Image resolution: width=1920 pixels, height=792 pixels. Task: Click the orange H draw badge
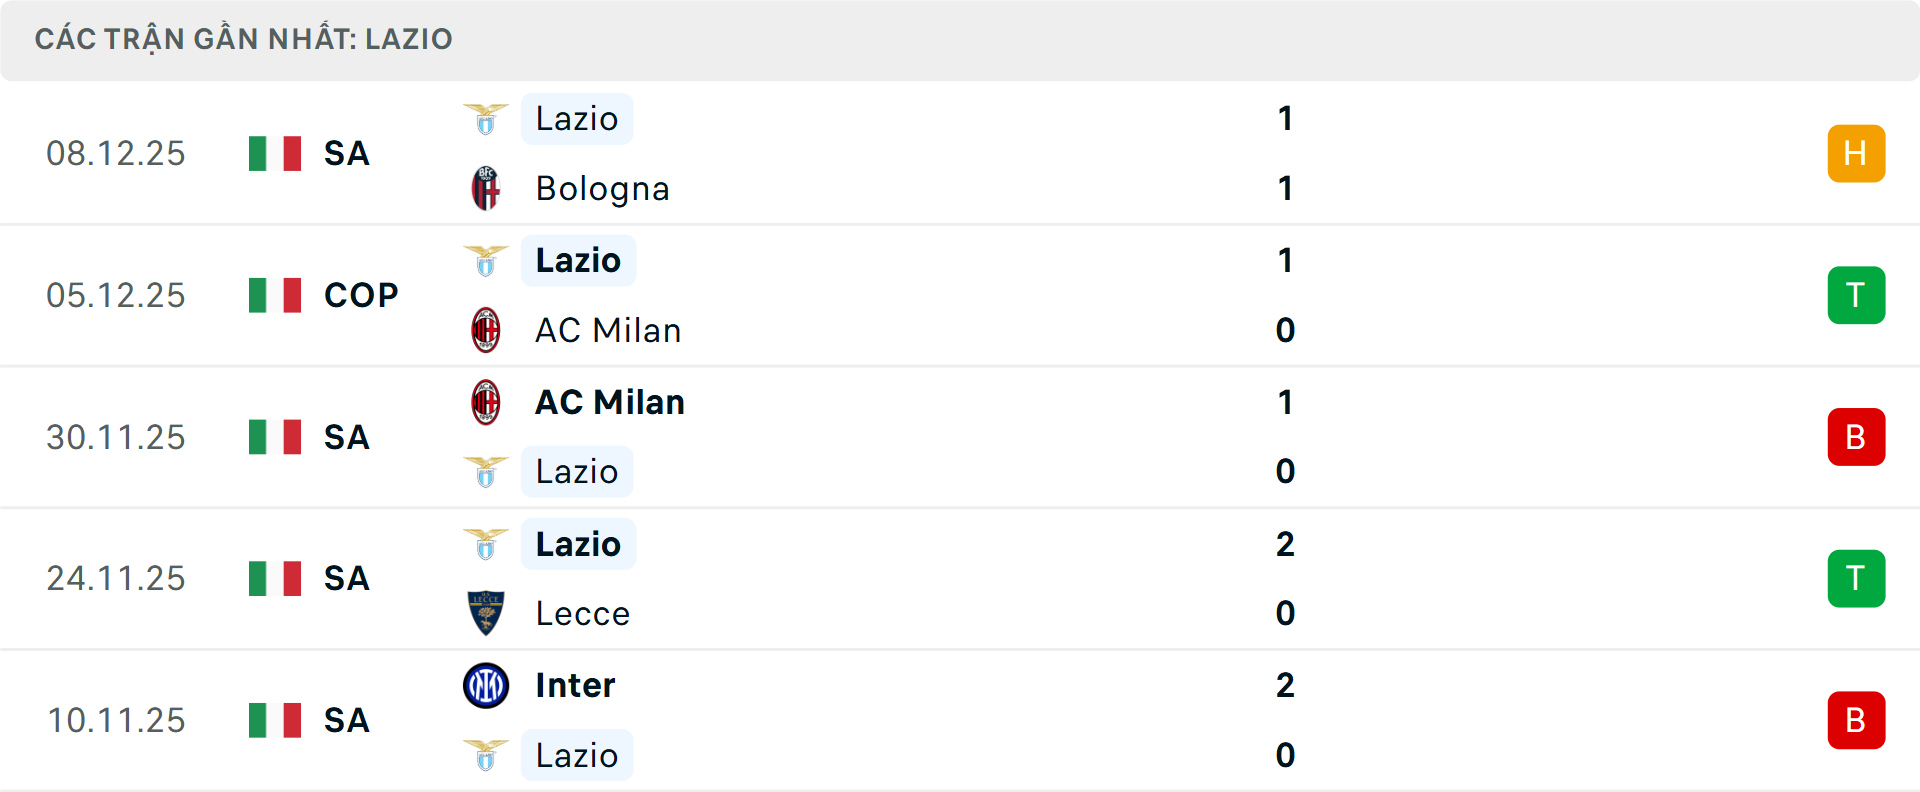point(1856,153)
